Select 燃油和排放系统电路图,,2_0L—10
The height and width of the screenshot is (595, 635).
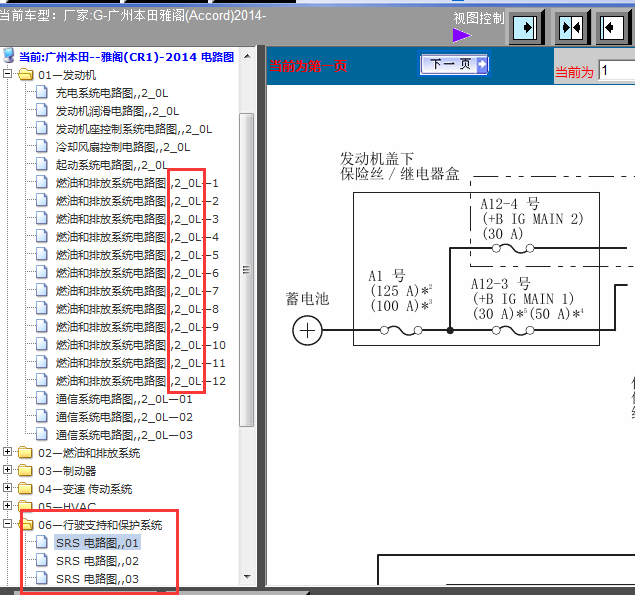[x=141, y=345]
